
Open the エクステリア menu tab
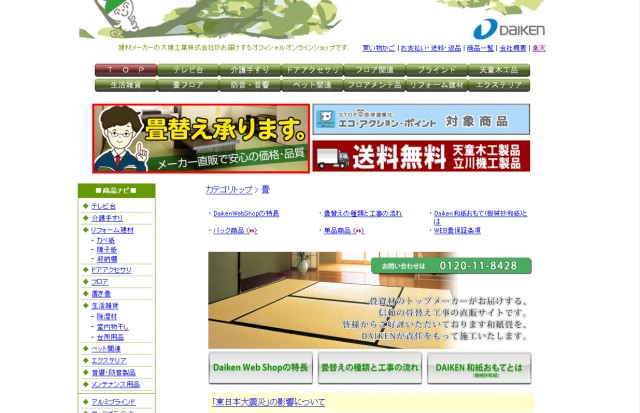tap(498, 85)
